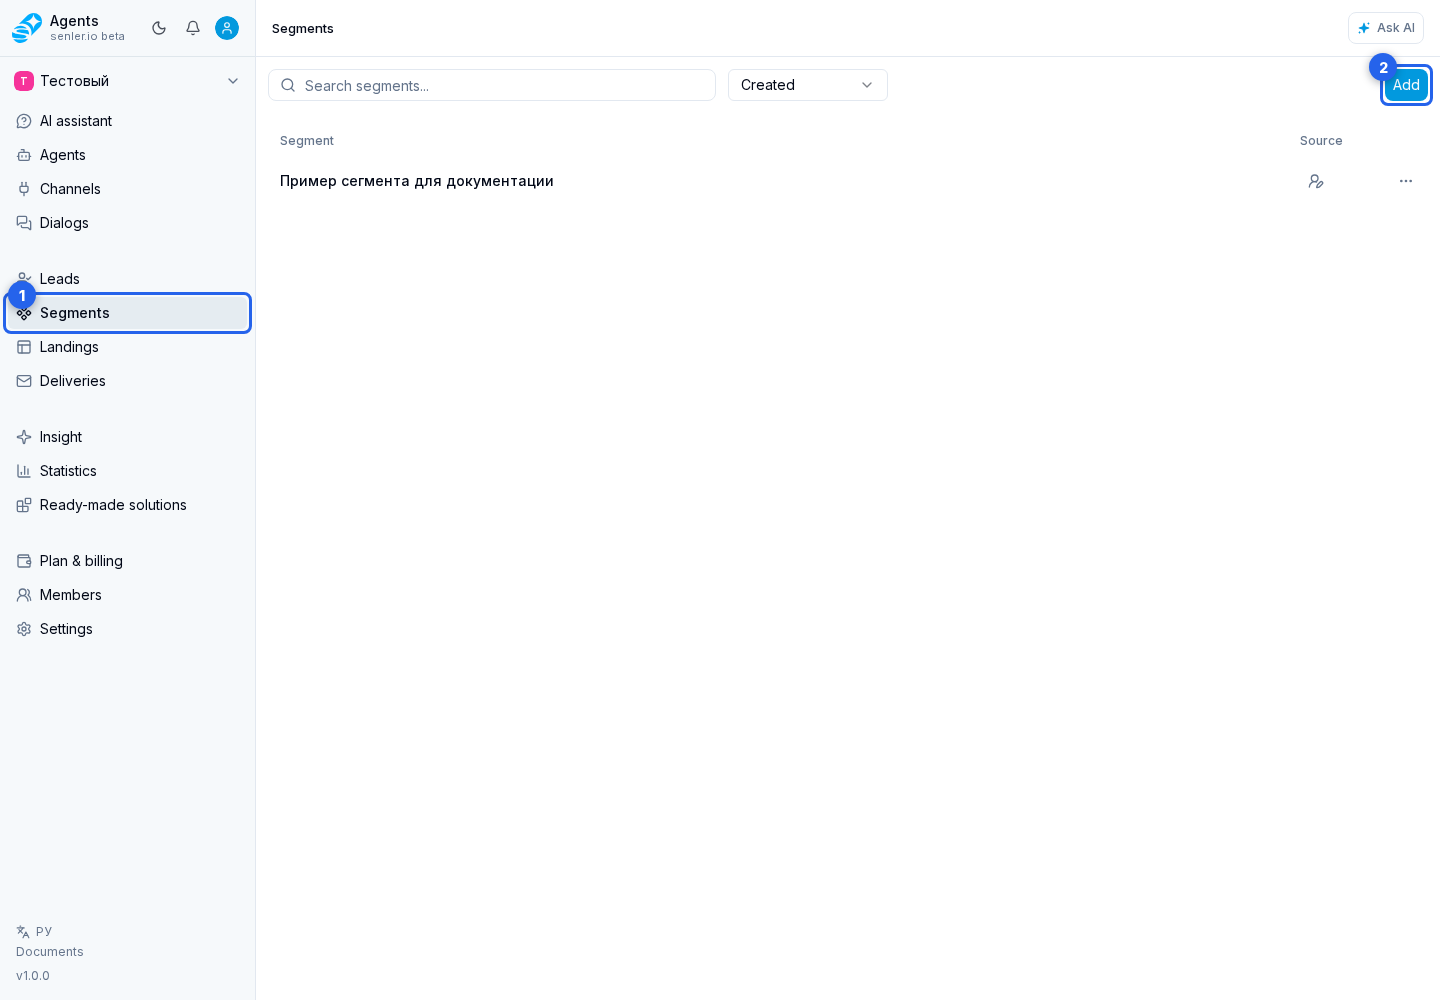Image resolution: width=1440 pixels, height=1000 pixels.
Task: Go to Agents in sidebar menu
Action: (x=127, y=155)
